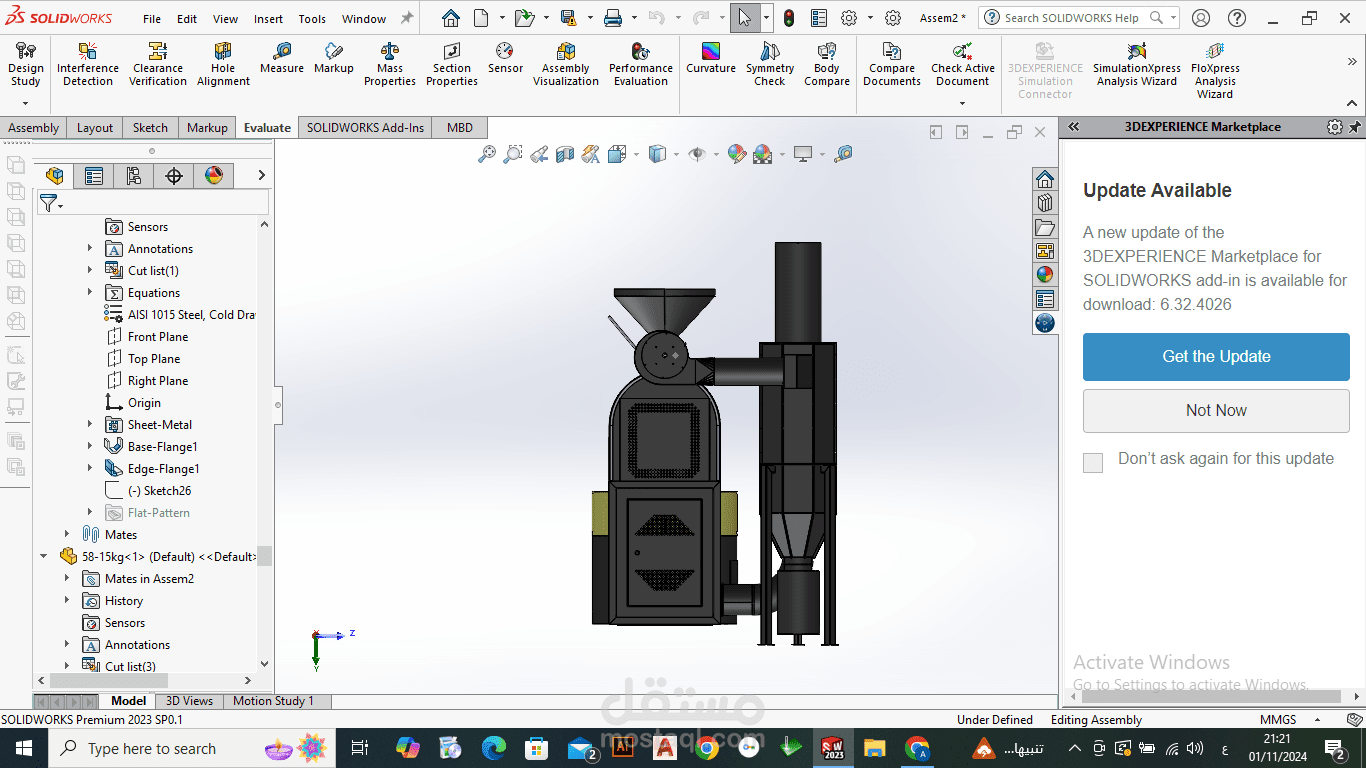Launch Clearance Verification

point(158,64)
